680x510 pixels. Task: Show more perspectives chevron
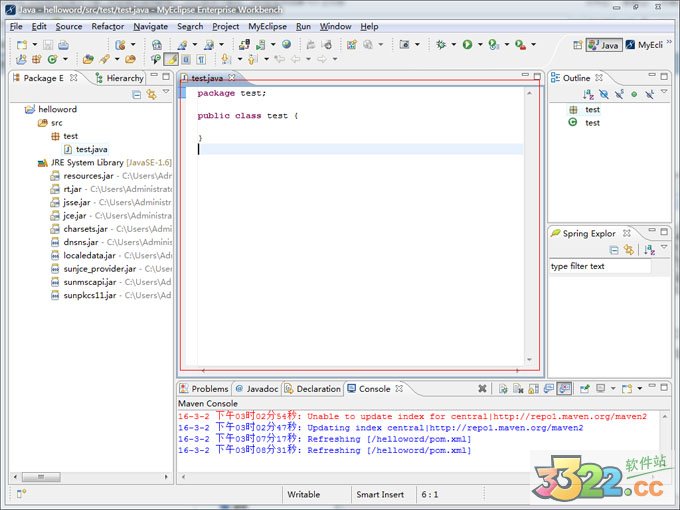click(669, 42)
